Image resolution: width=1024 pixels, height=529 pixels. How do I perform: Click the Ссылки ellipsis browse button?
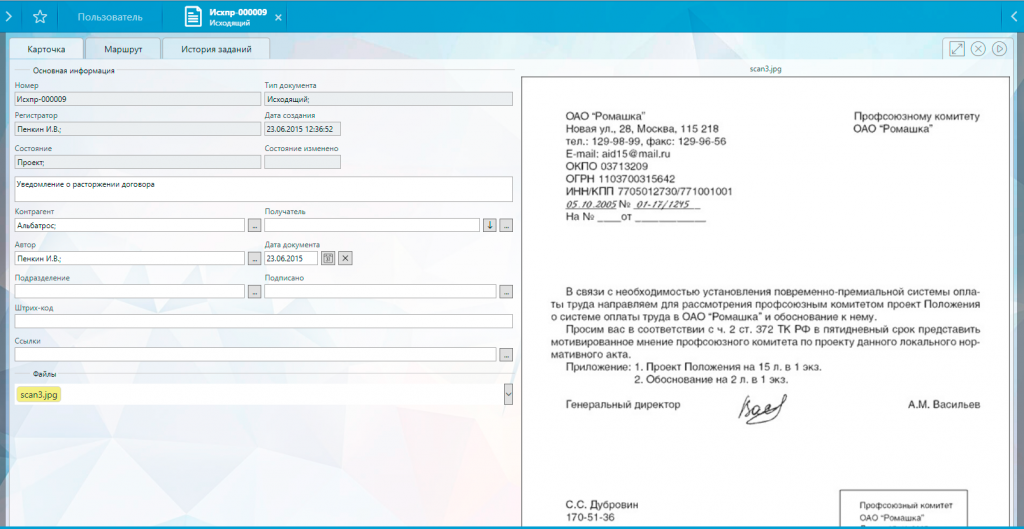pos(506,354)
